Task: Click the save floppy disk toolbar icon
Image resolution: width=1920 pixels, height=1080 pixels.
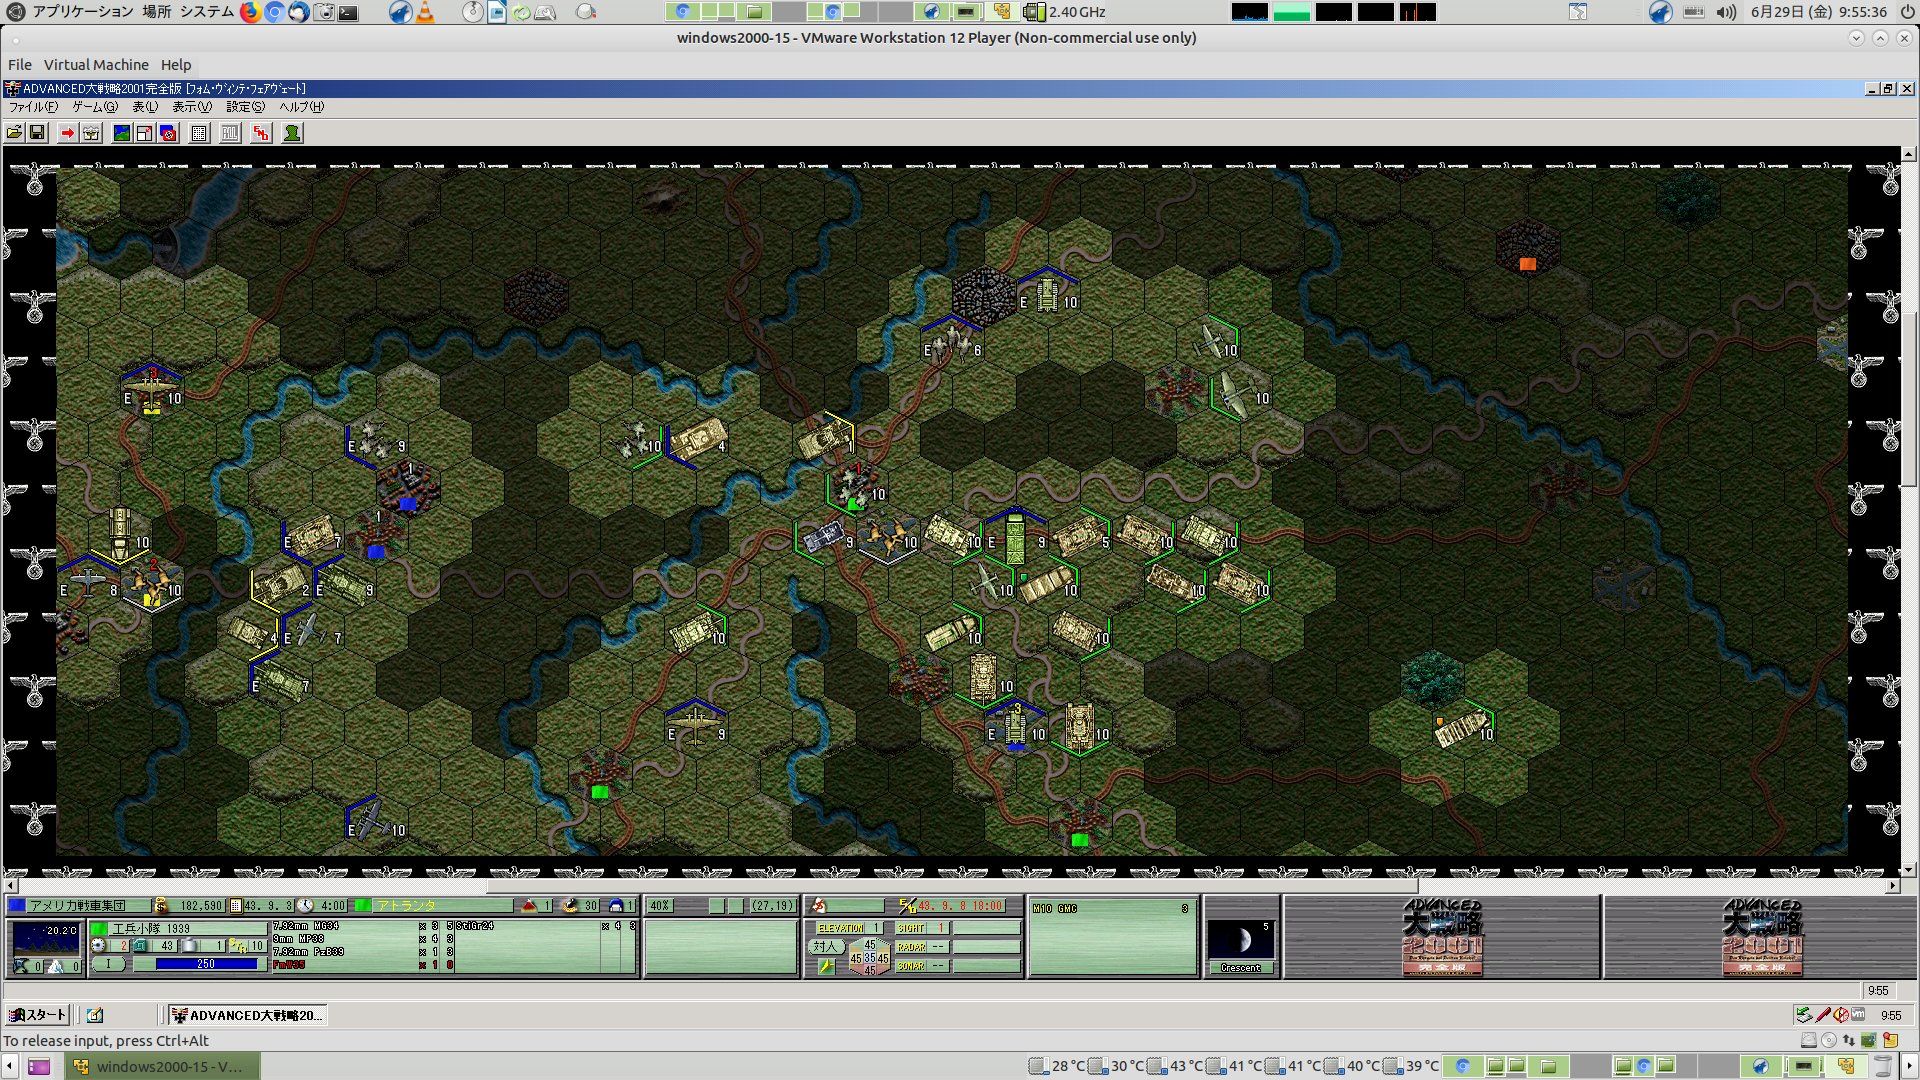Action: click(37, 133)
